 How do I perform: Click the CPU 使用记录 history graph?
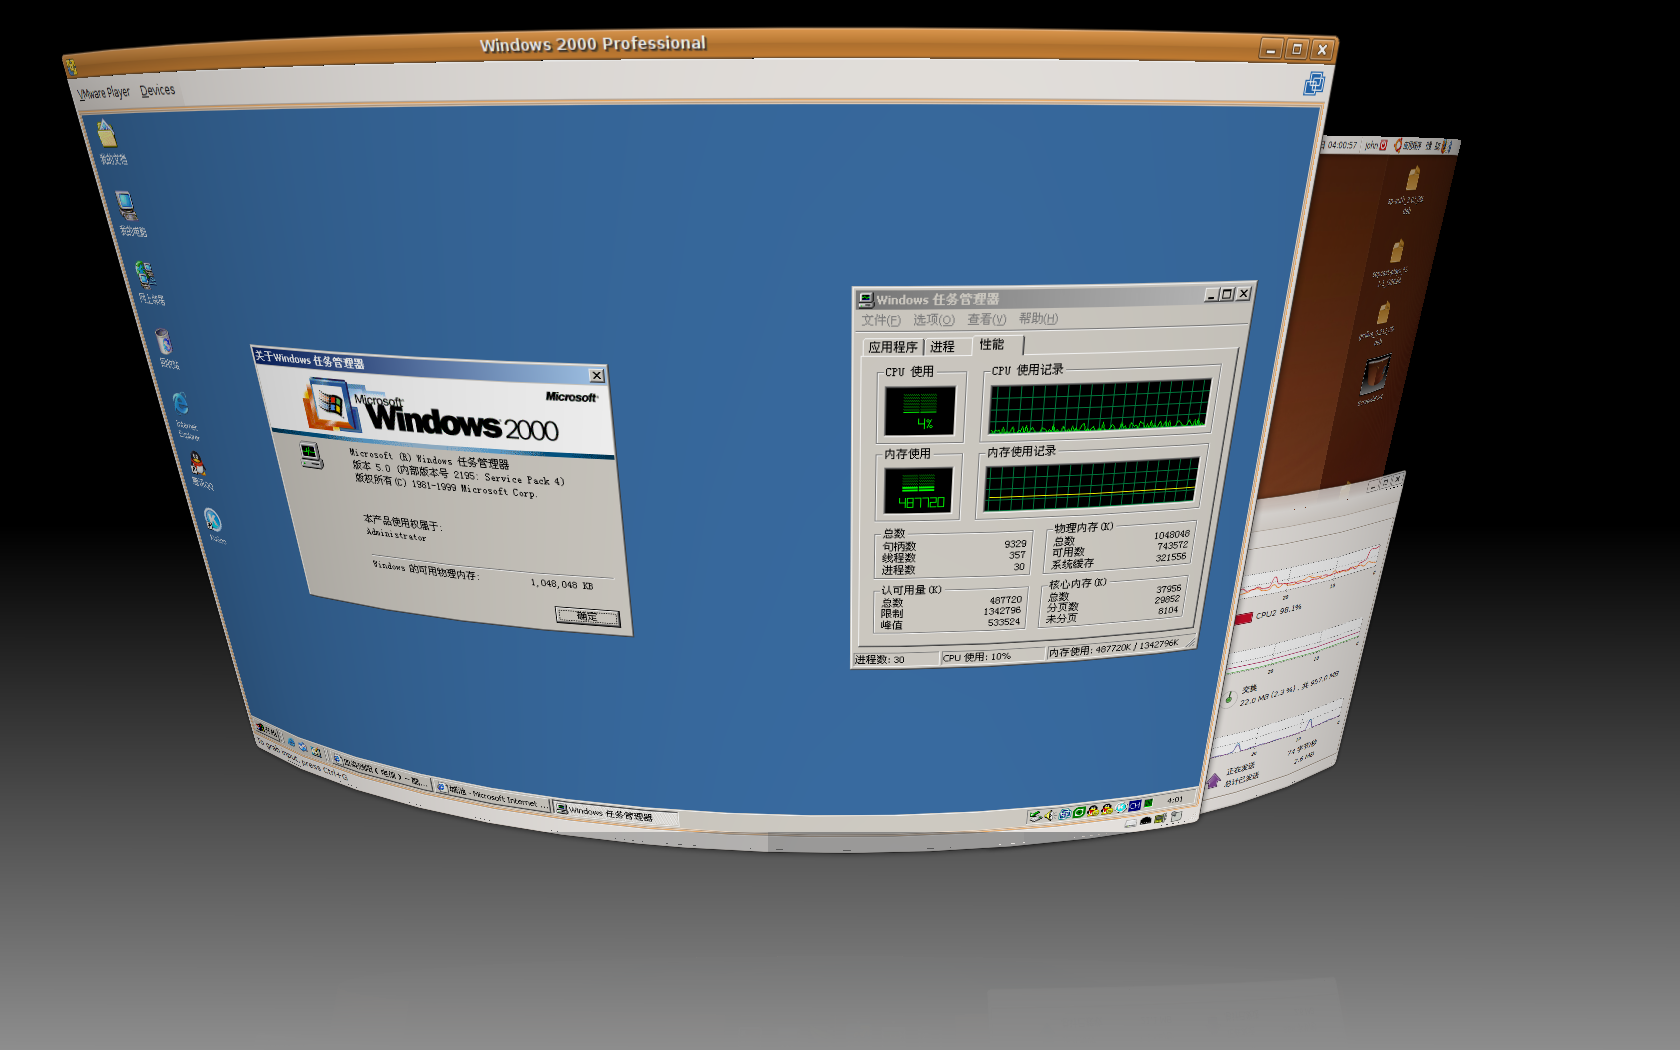[1099, 406]
